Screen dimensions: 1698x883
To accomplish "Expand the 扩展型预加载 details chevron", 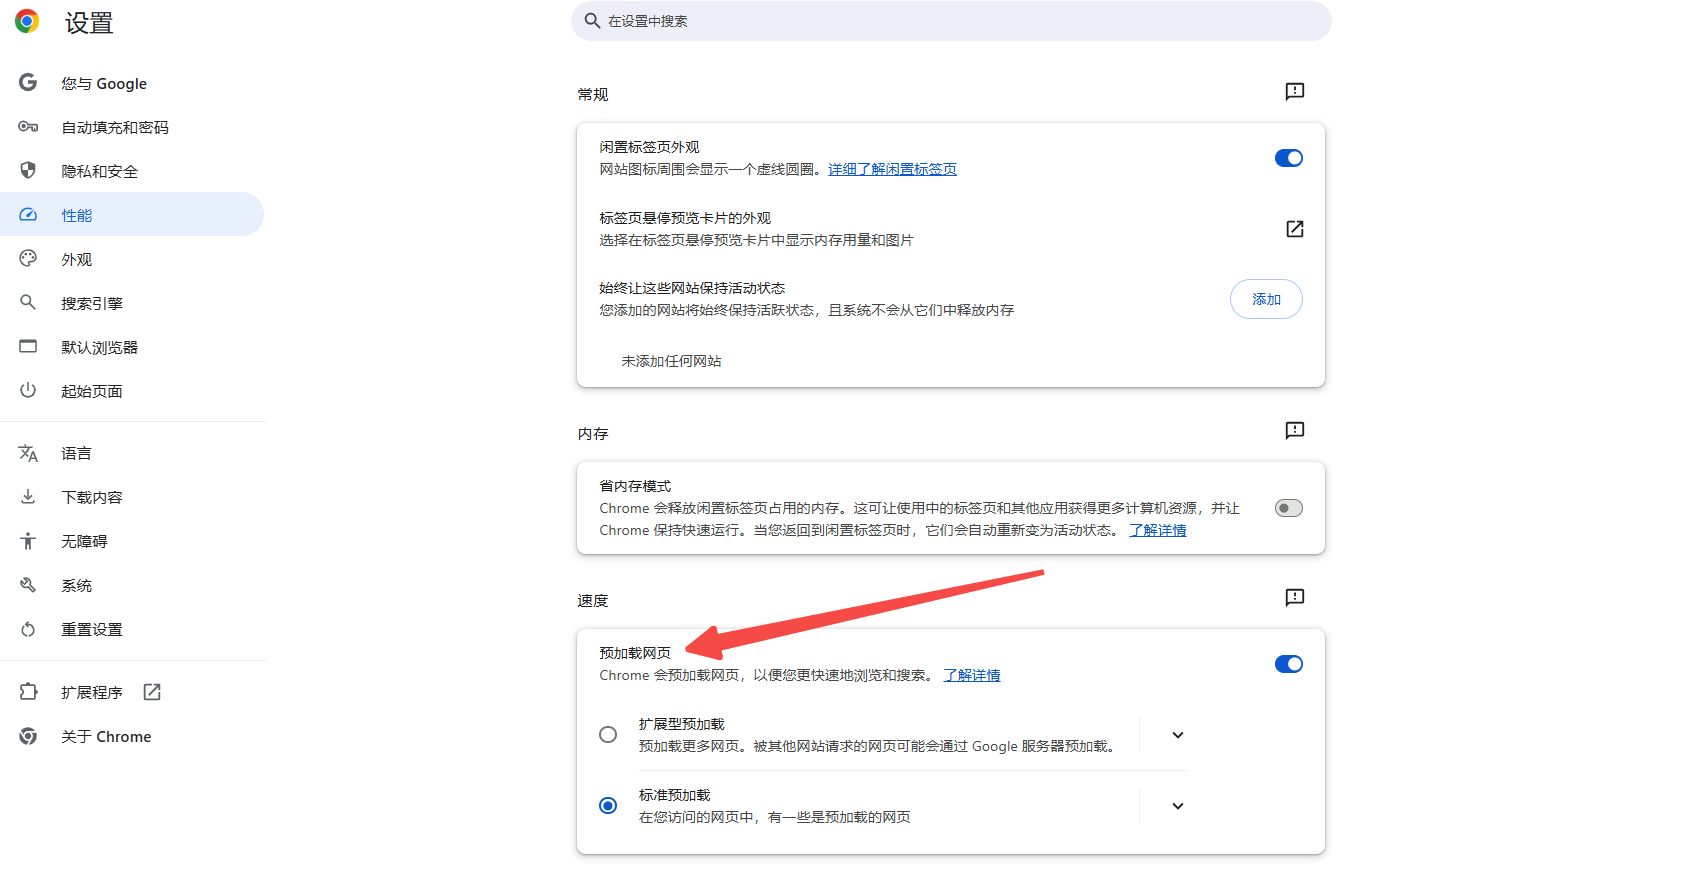I will click(x=1178, y=735).
